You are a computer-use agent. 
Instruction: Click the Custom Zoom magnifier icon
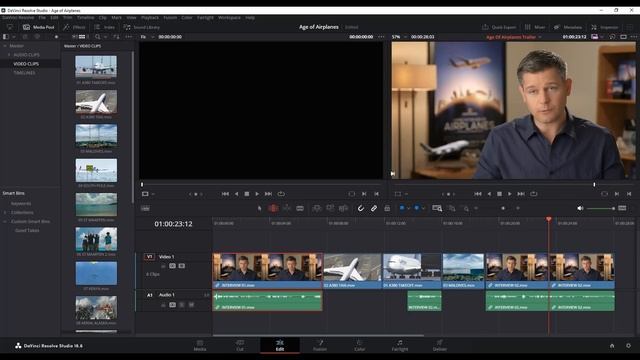click(x=466, y=209)
